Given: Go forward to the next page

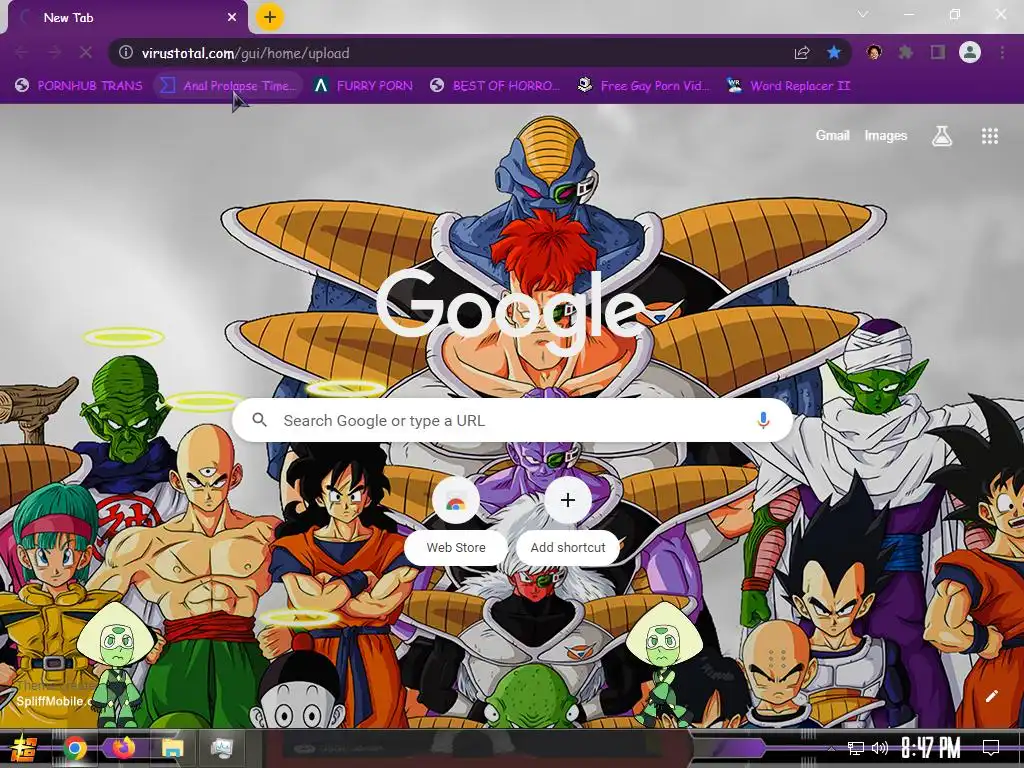Looking at the screenshot, I should 54,53.
